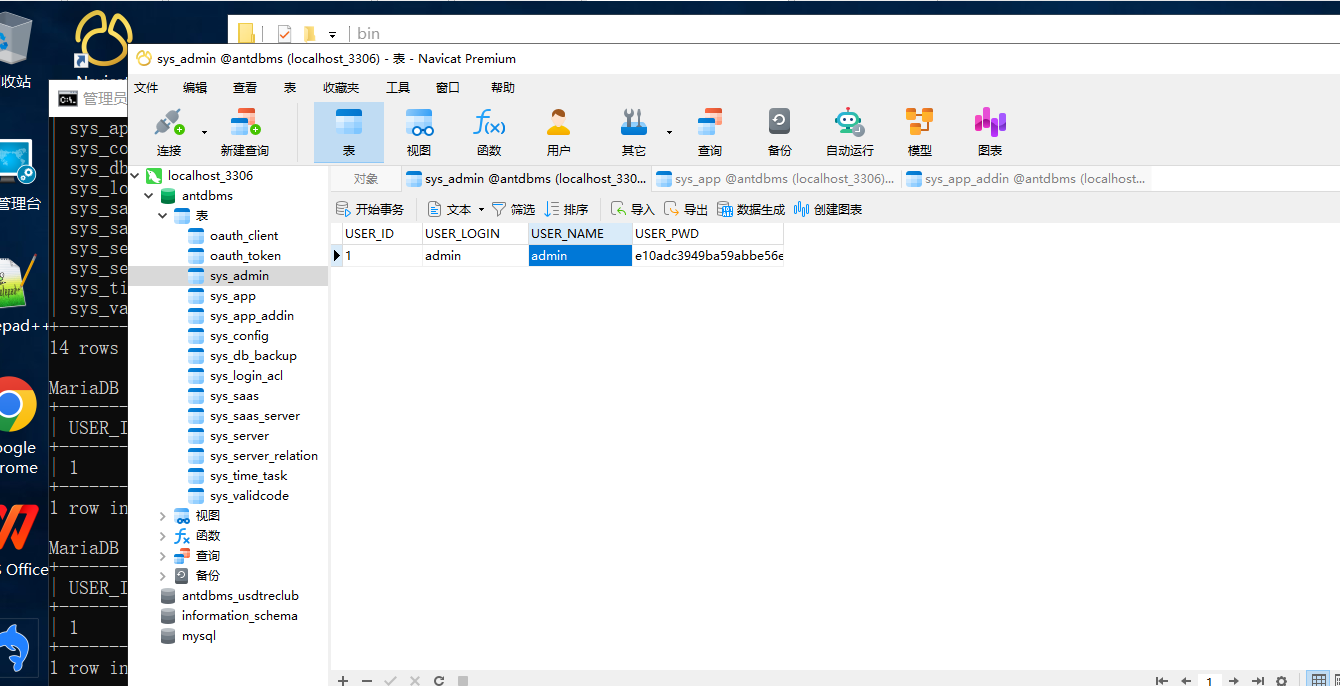Expand the Functions tree node
1340x686 pixels.
coord(163,535)
